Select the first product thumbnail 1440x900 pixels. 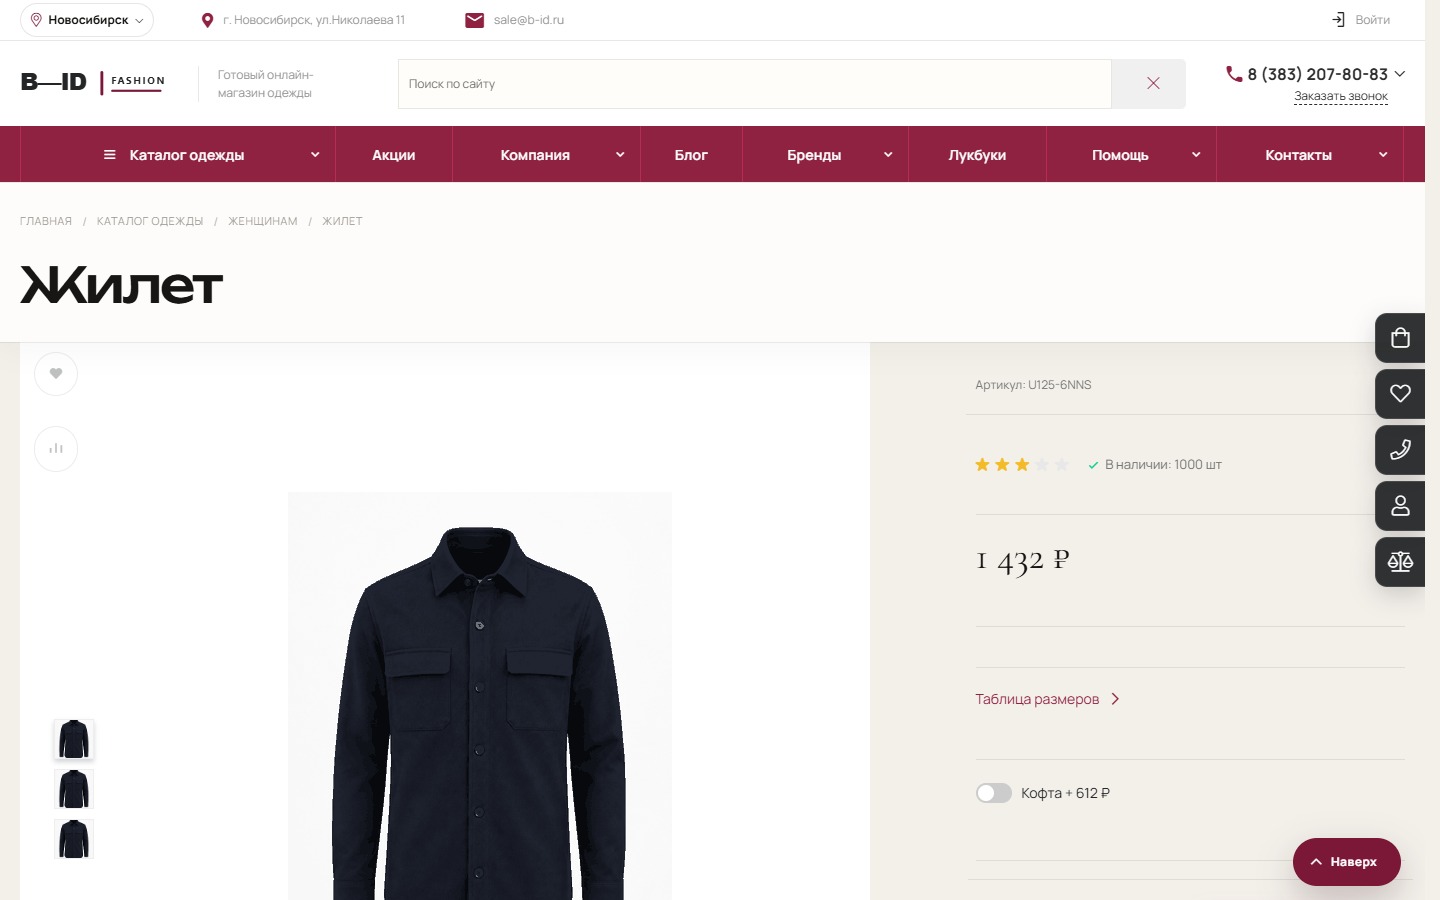coord(74,740)
